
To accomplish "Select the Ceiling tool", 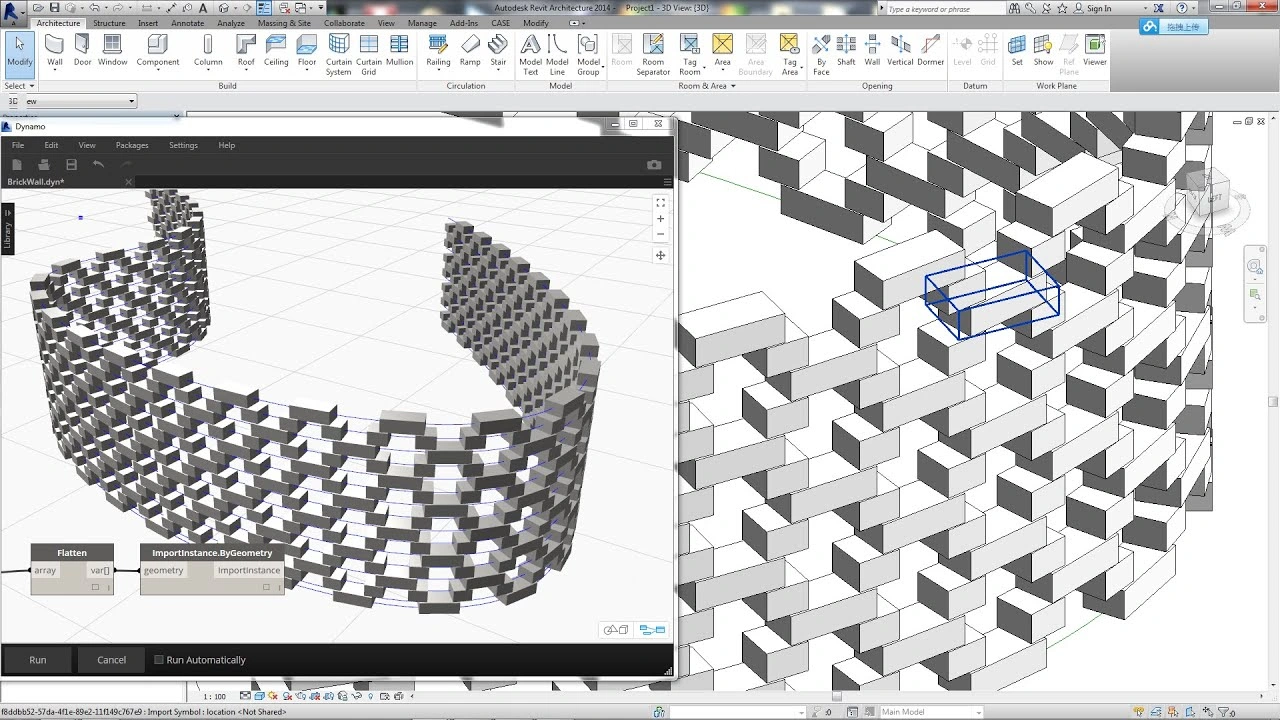I will pos(276,50).
